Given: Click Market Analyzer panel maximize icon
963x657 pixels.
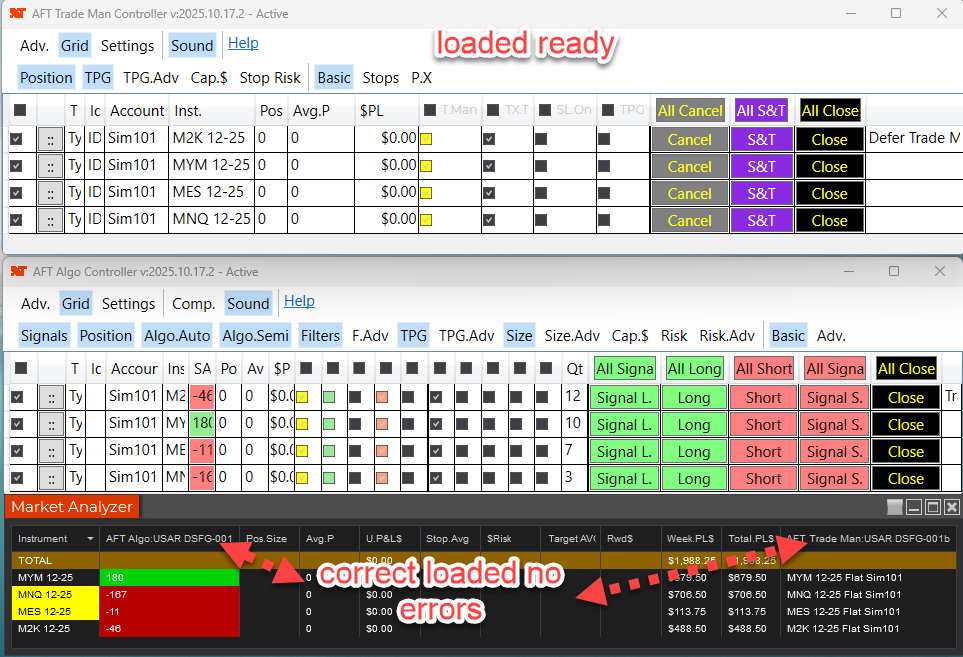Looking at the screenshot, I should click(x=933, y=507).
